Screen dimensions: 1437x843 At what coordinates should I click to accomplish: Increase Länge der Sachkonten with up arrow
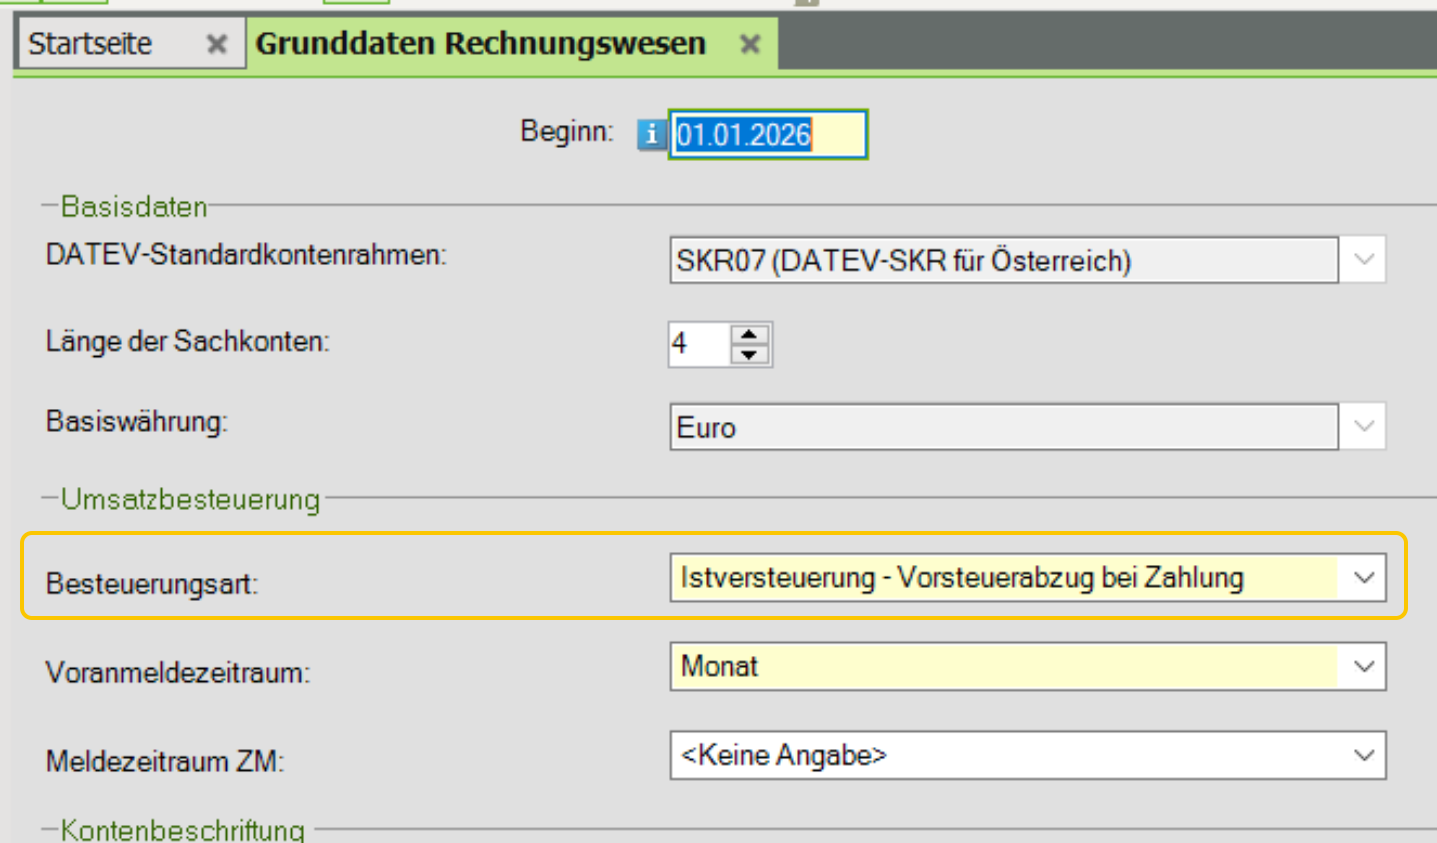749,334
